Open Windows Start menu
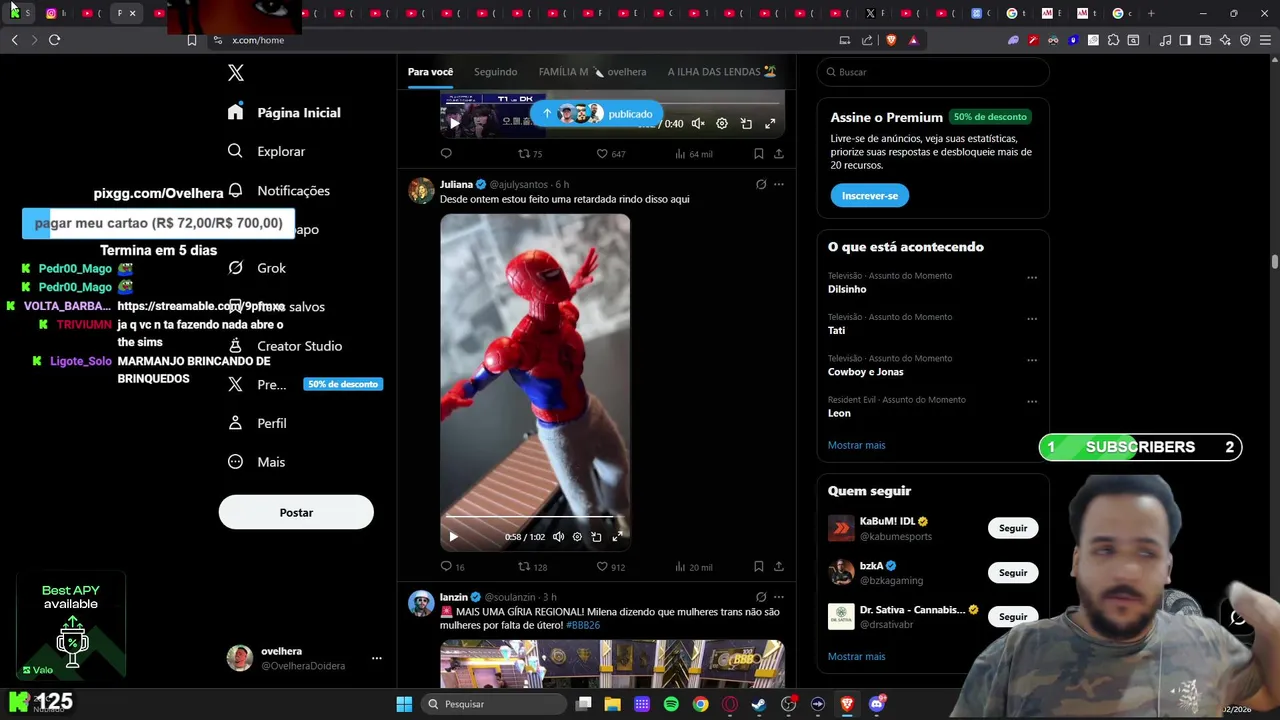 point(404,704)
